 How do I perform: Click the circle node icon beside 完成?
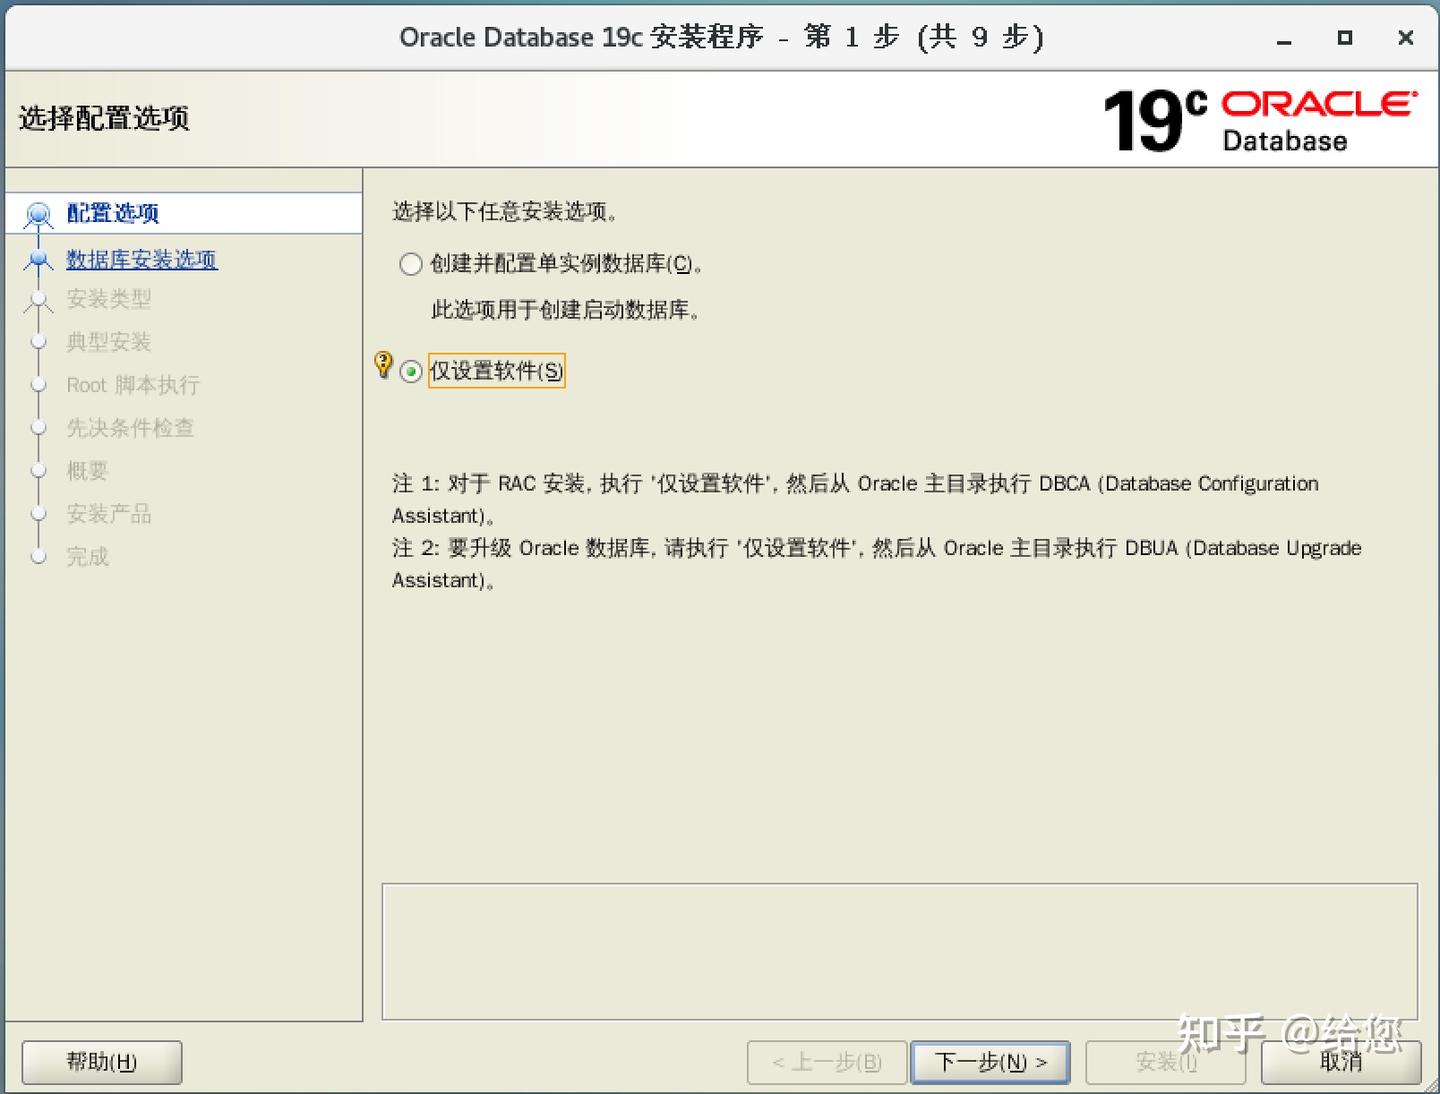click(x=38, y=556)
